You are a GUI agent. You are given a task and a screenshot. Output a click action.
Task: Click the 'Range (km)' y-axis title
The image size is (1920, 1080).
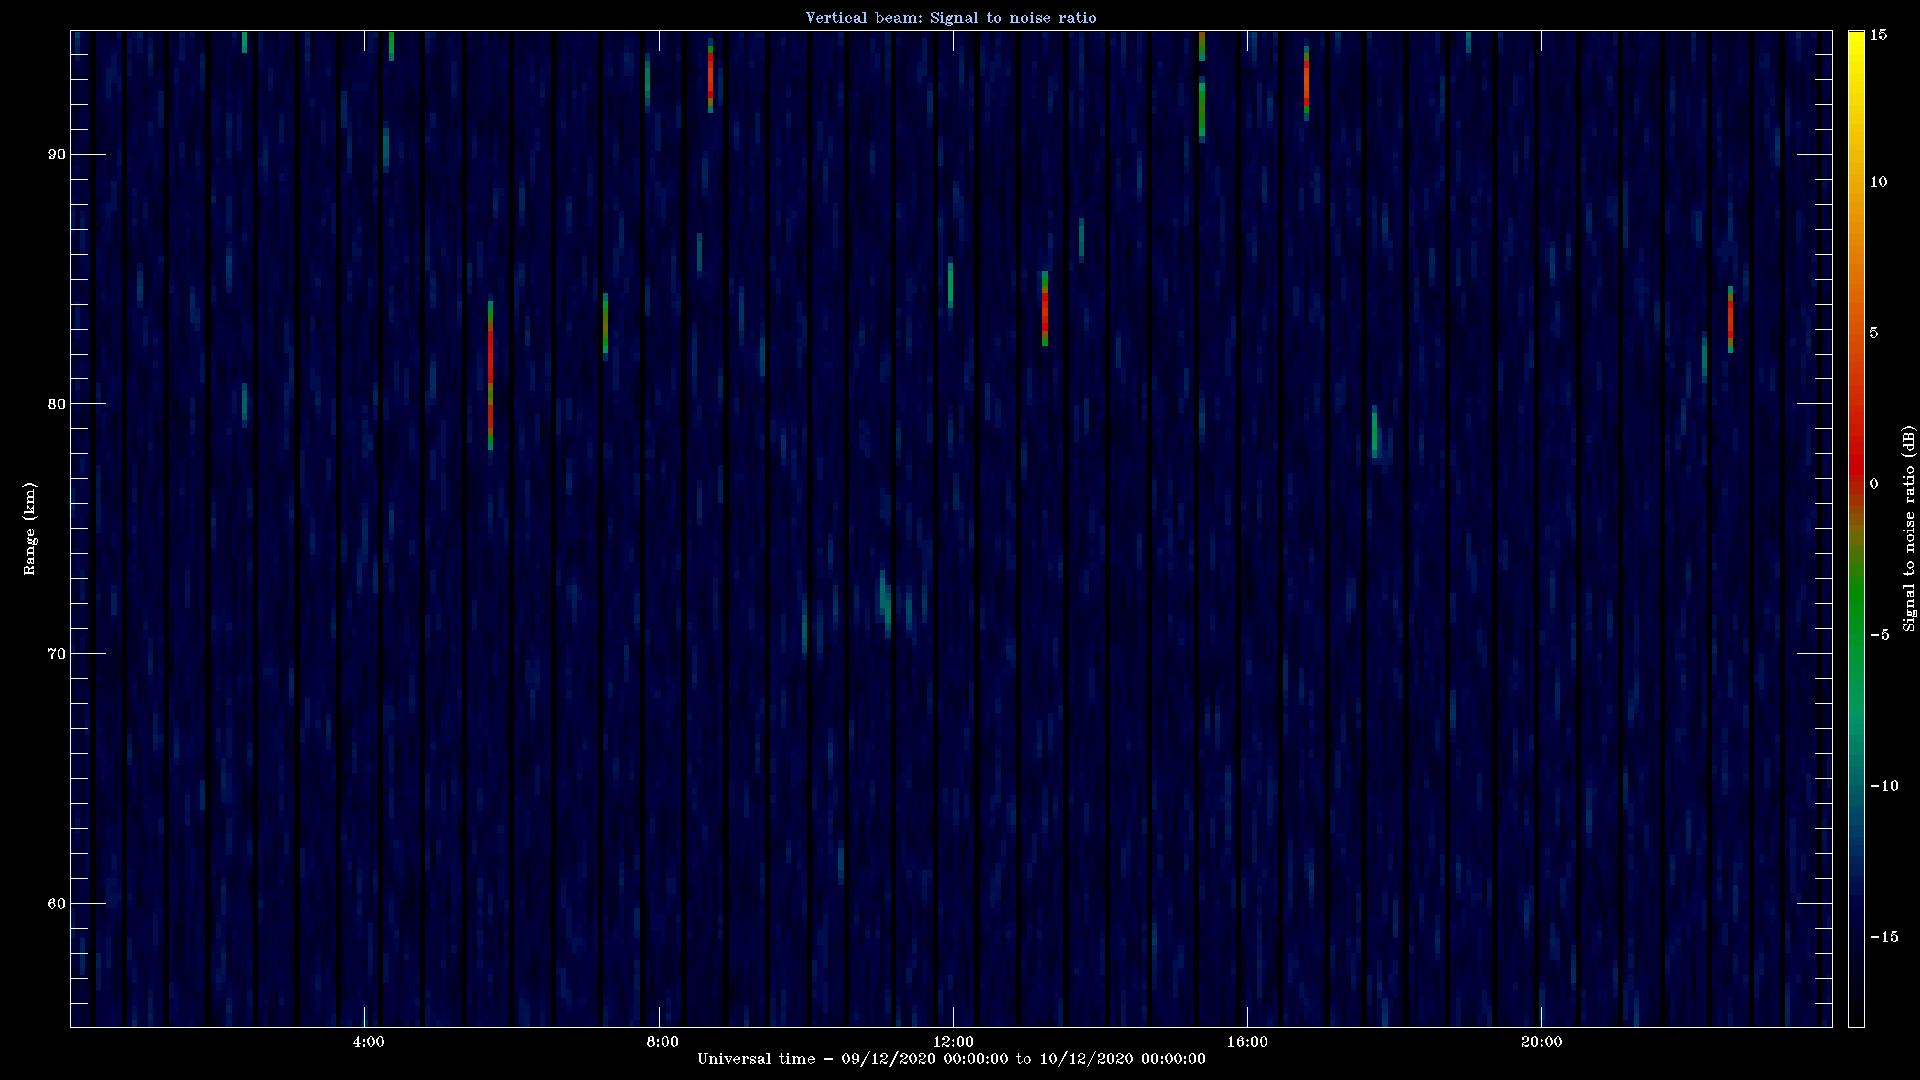click(x=30, y=528)
